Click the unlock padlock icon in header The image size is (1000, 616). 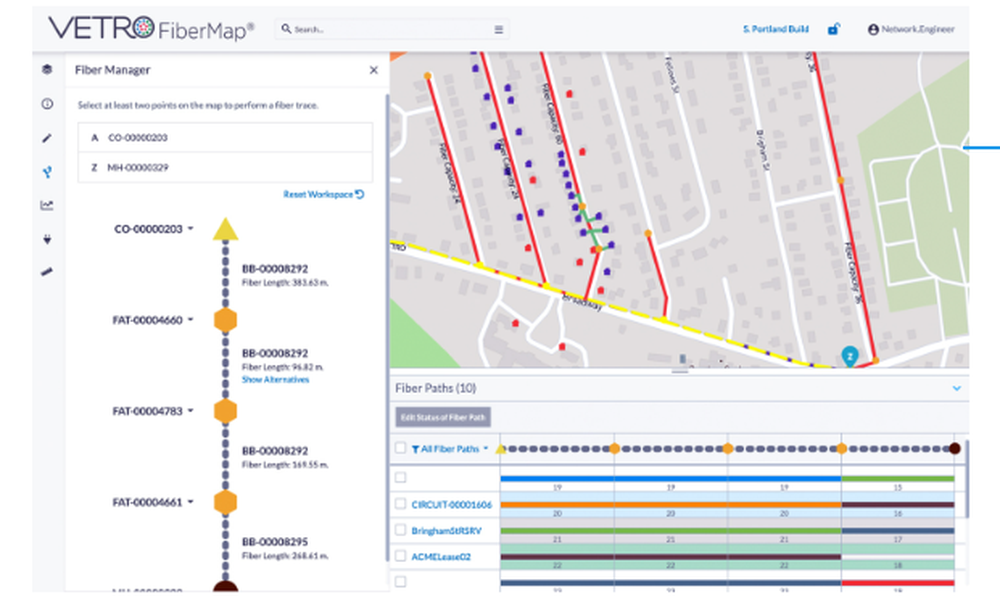coord(834,29)
